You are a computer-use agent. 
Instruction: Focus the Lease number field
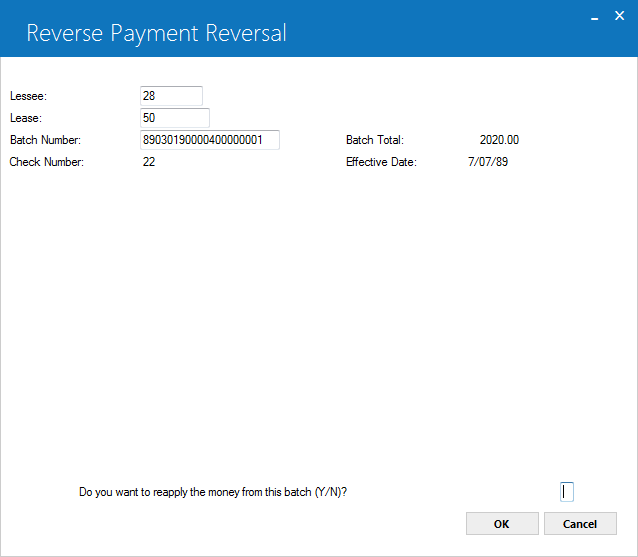coord(175,118)
